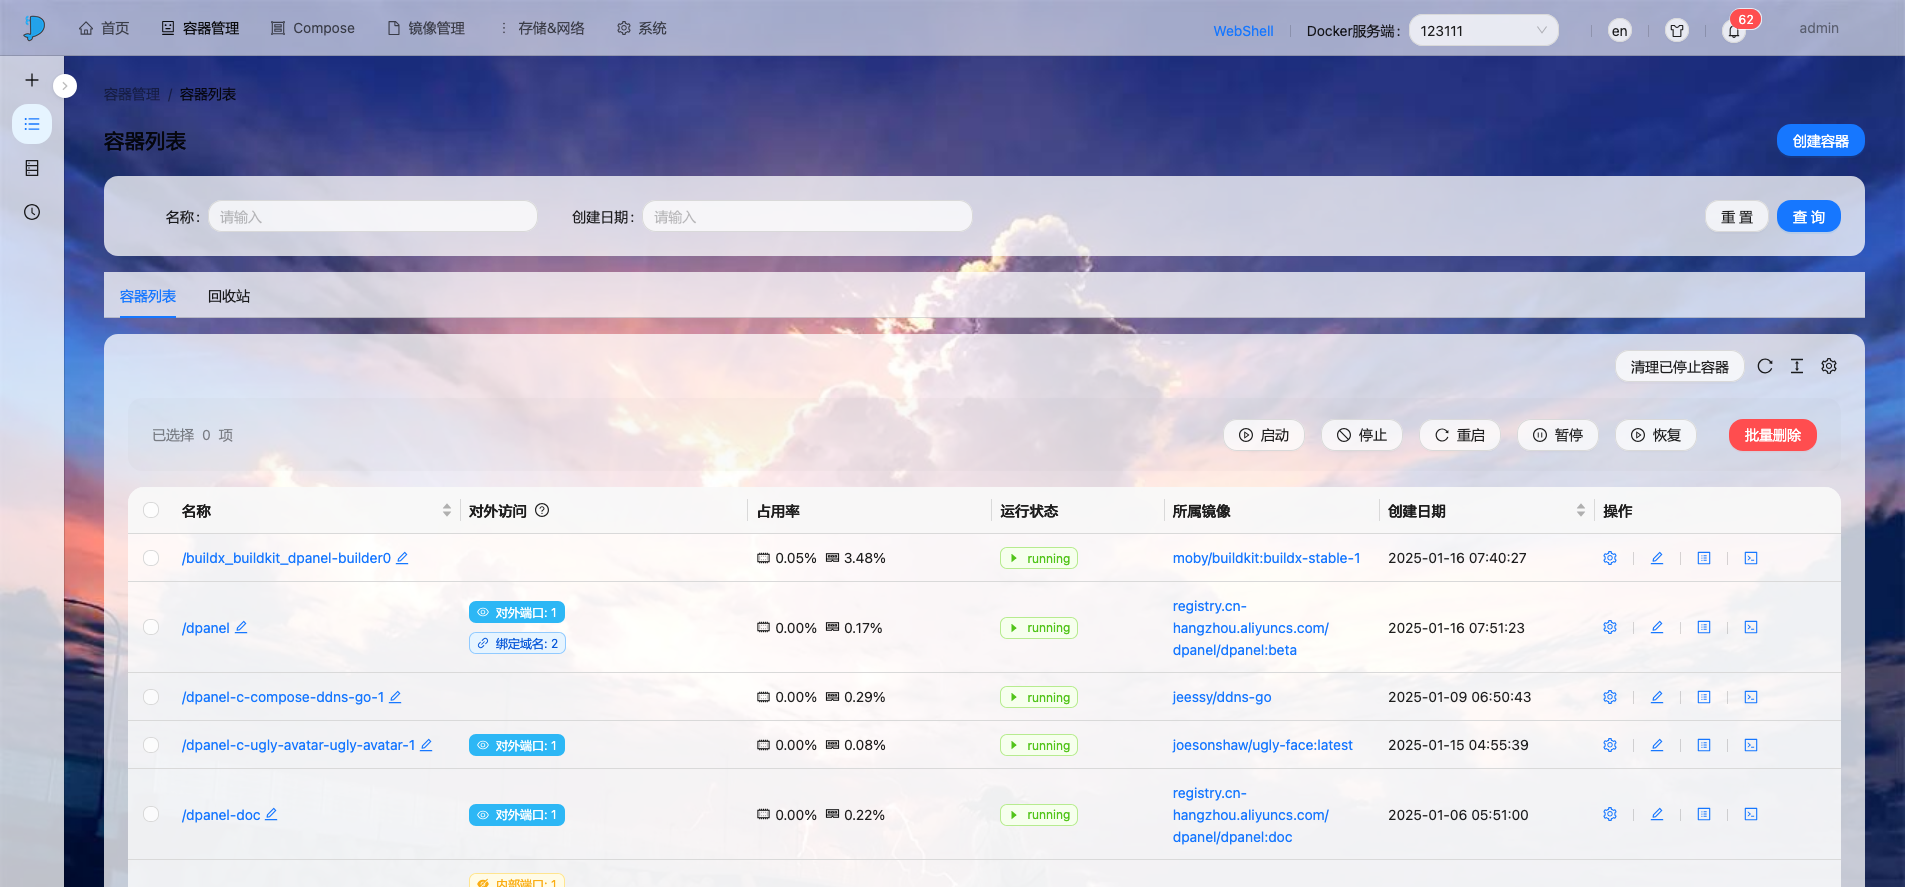
Task: Open the Compose menu
Action: click(x=313, y=28)
